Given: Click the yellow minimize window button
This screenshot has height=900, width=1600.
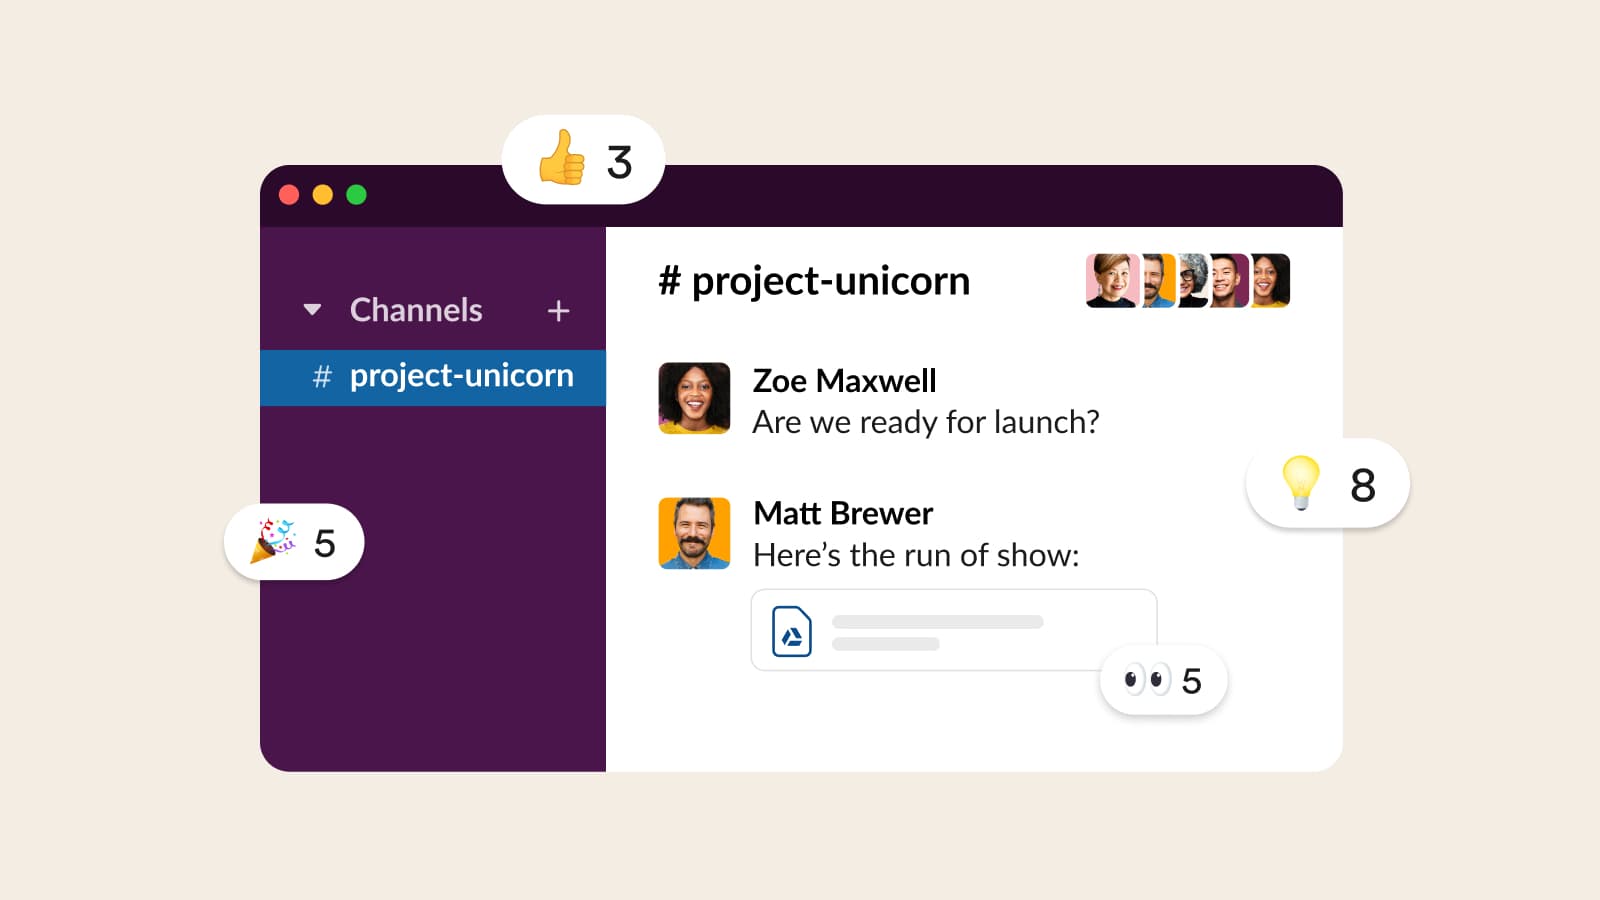Looking at the screenshot, I should [322, 195].
